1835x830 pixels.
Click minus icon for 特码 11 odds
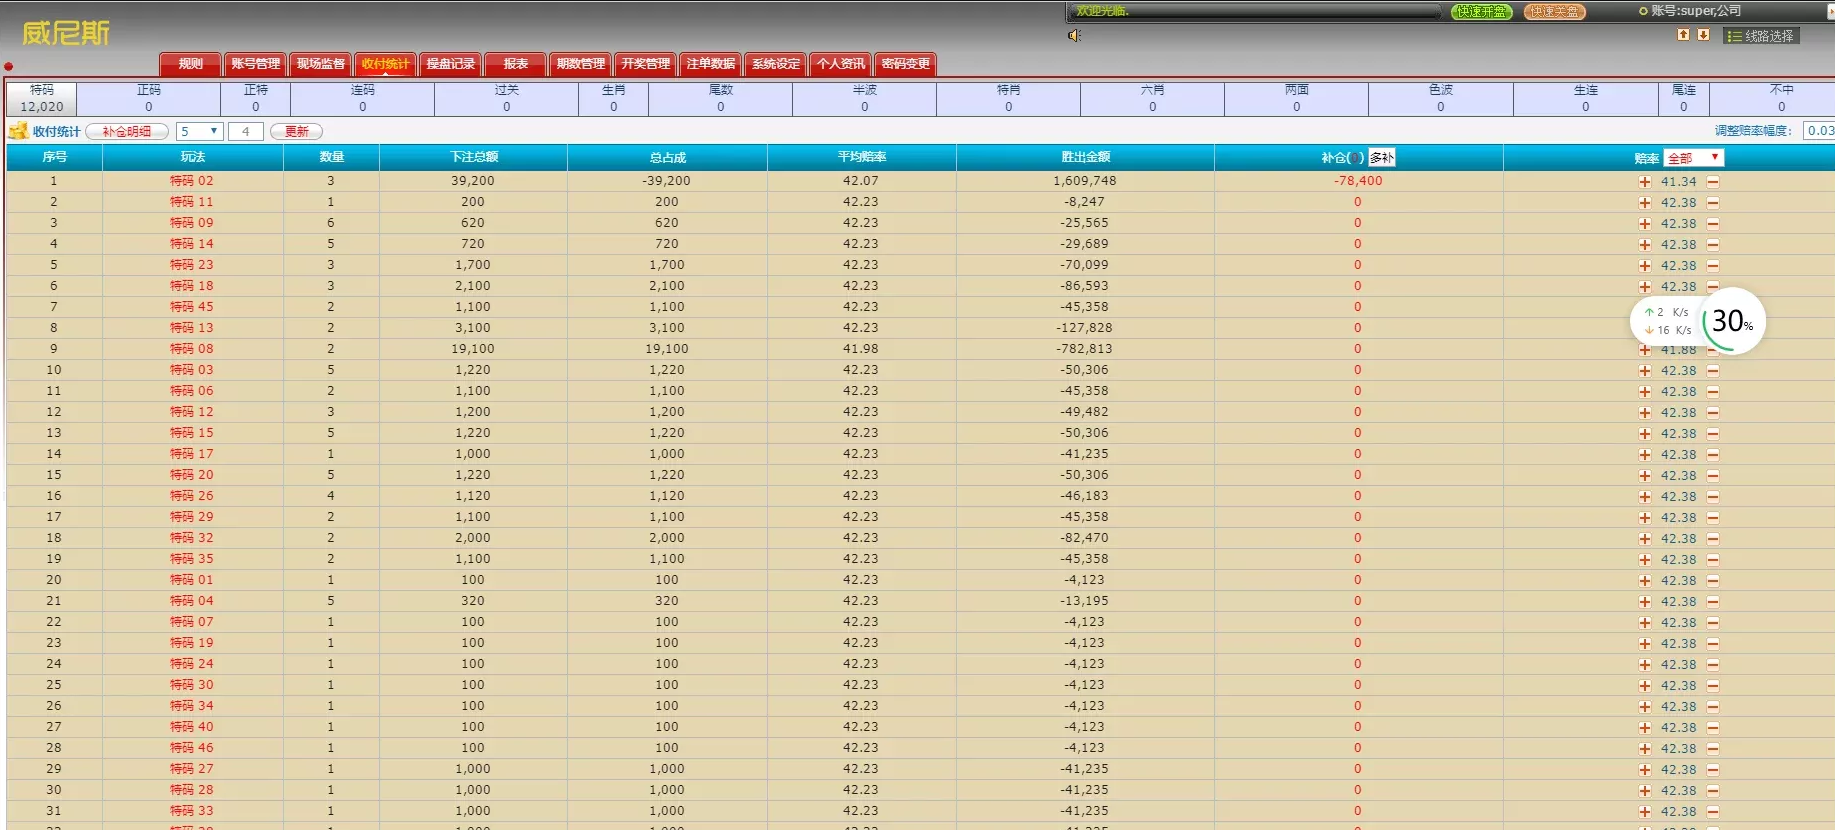(1713, 203)
